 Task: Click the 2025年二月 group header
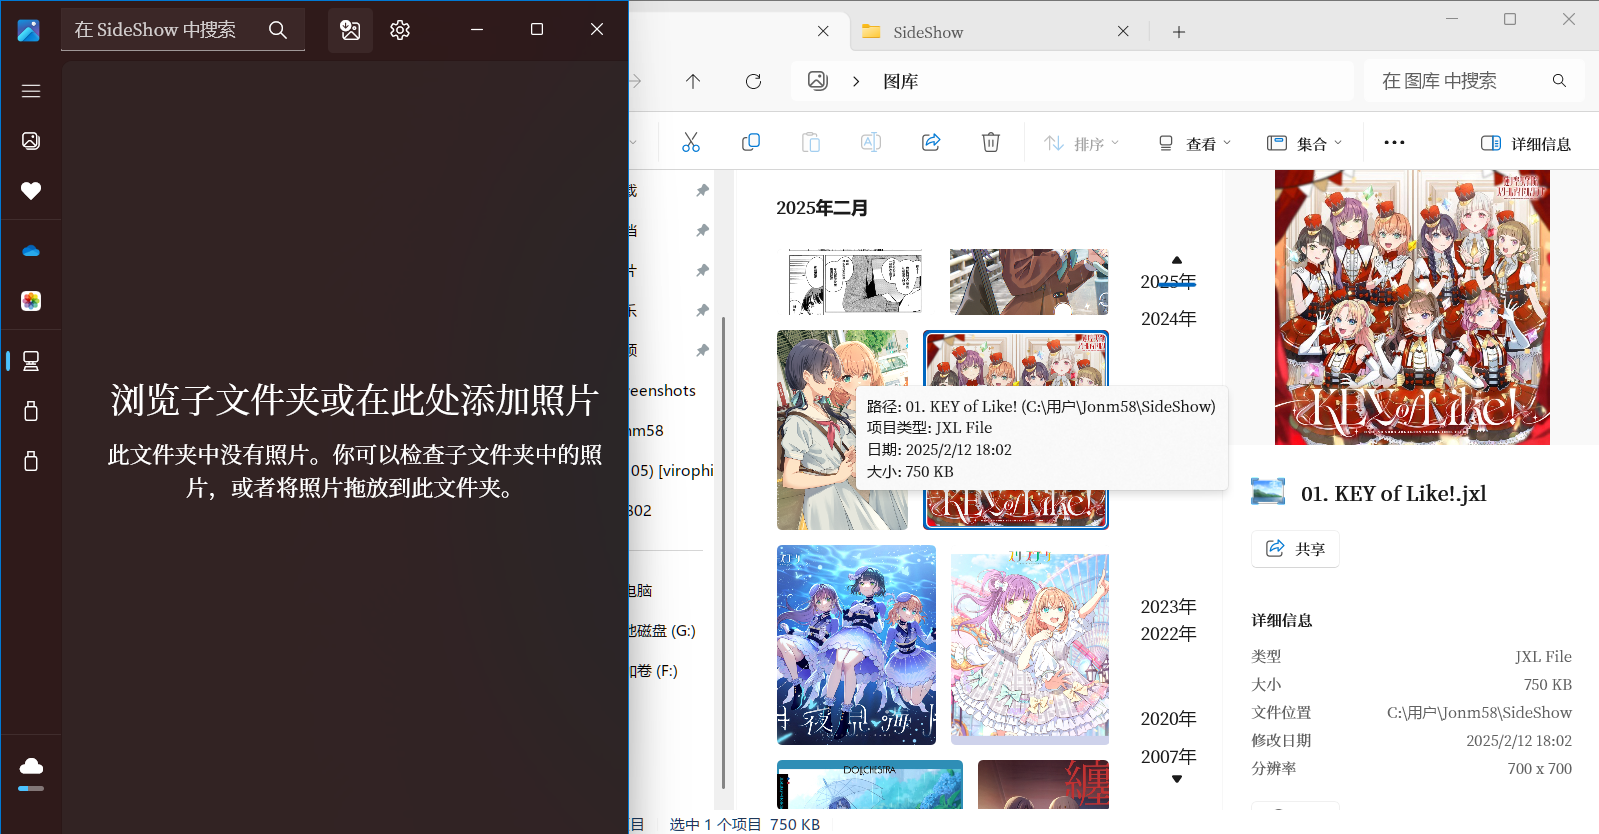822,208
